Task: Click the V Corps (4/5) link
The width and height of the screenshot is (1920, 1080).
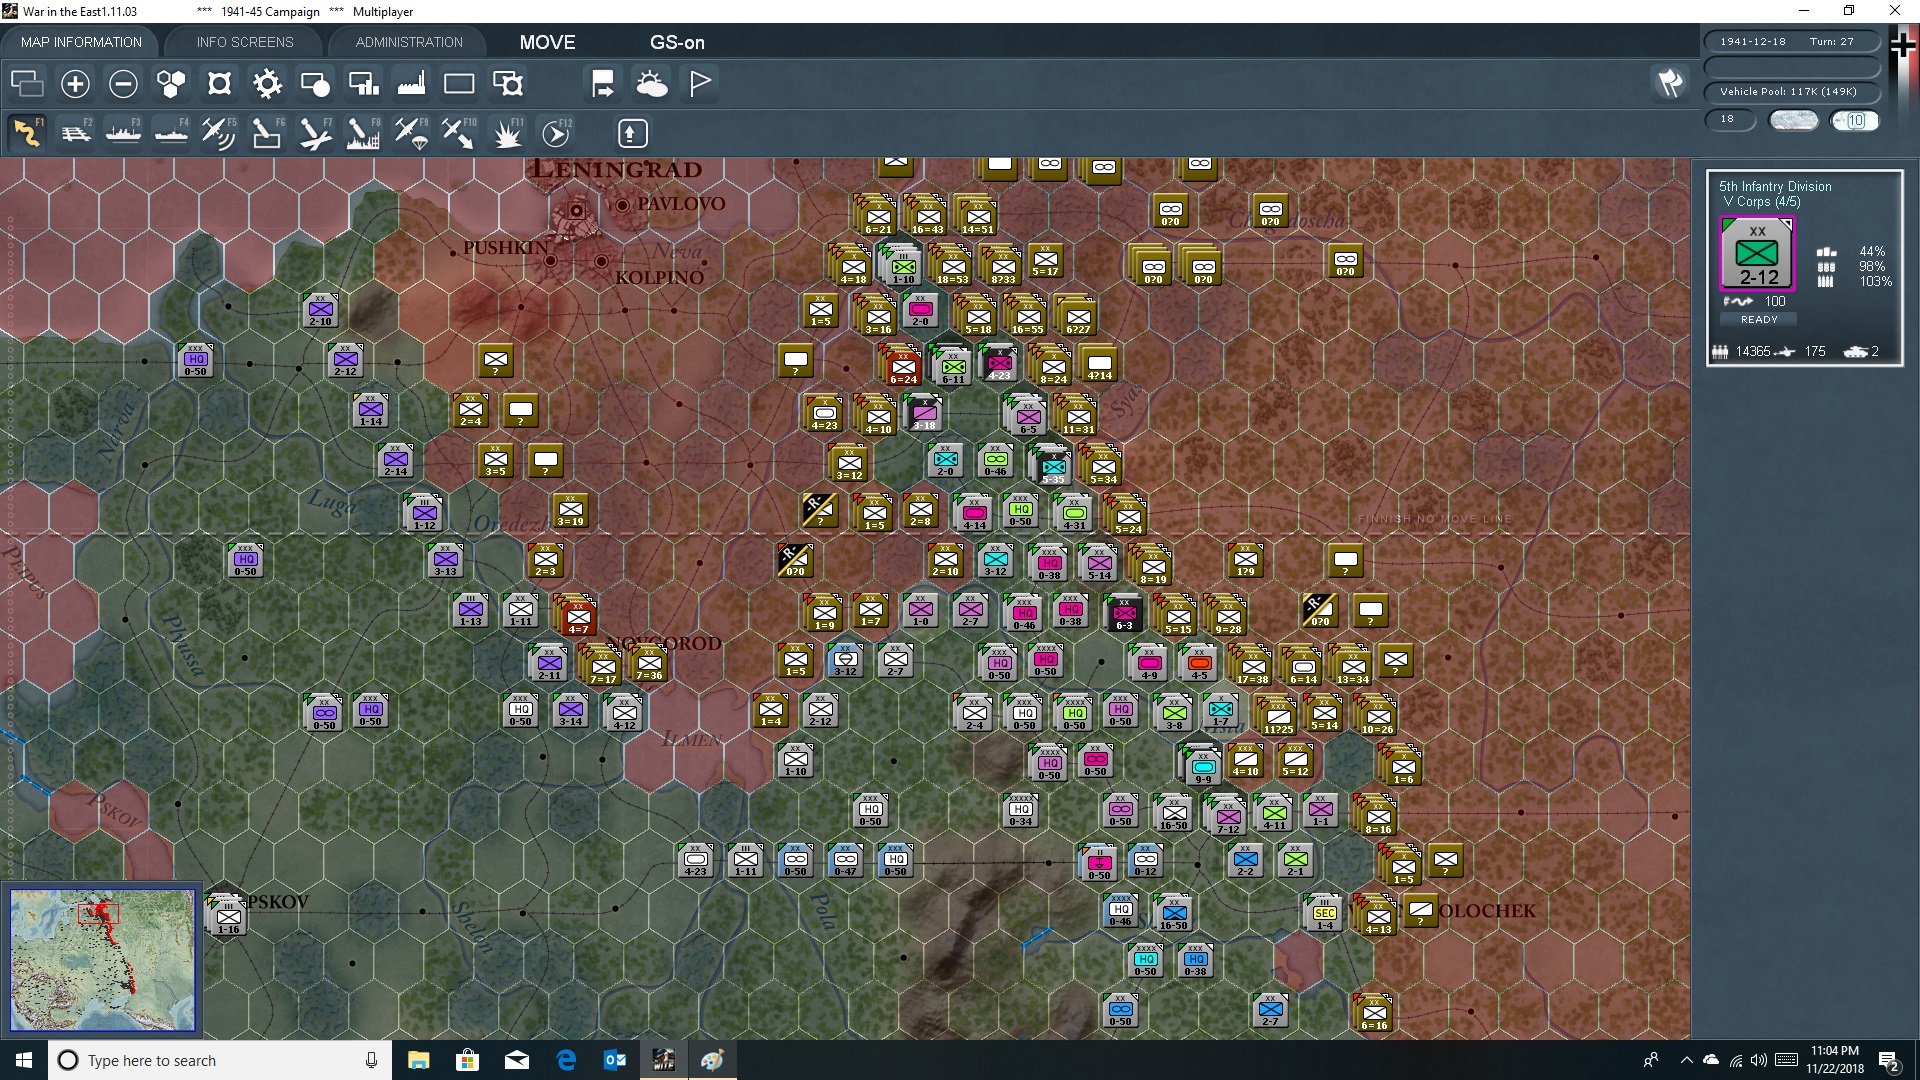Action: coord(1761,202)
